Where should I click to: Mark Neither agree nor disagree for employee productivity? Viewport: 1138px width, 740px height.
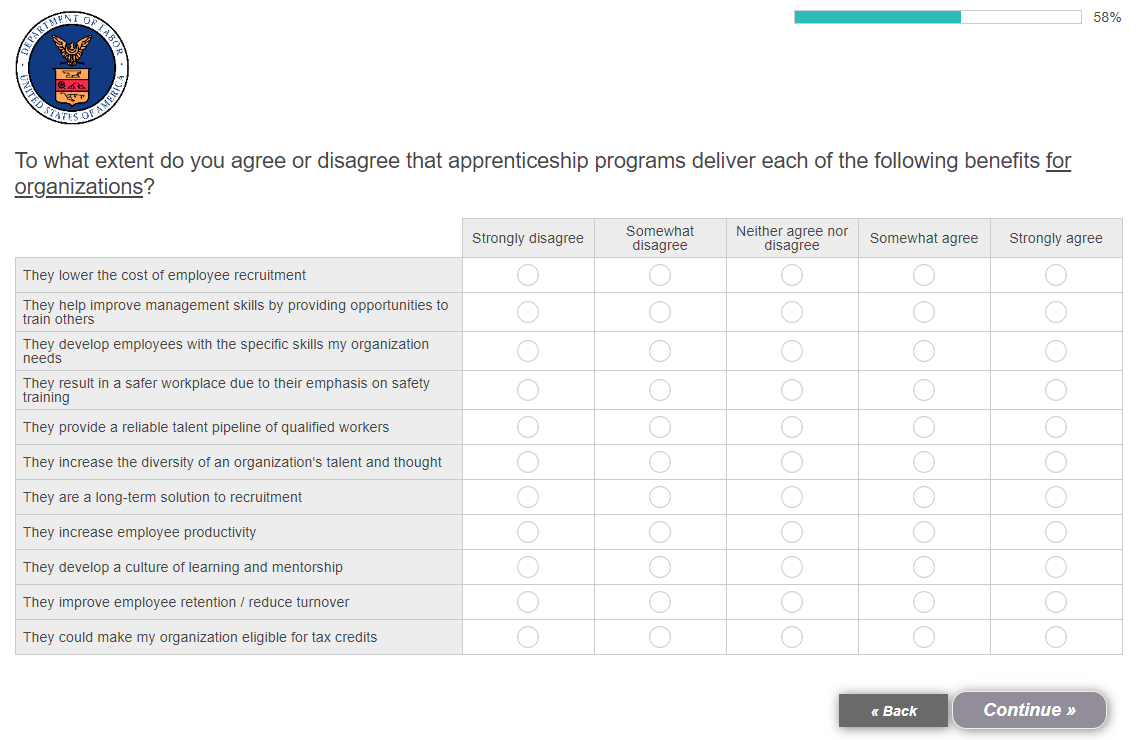[792, 532]
